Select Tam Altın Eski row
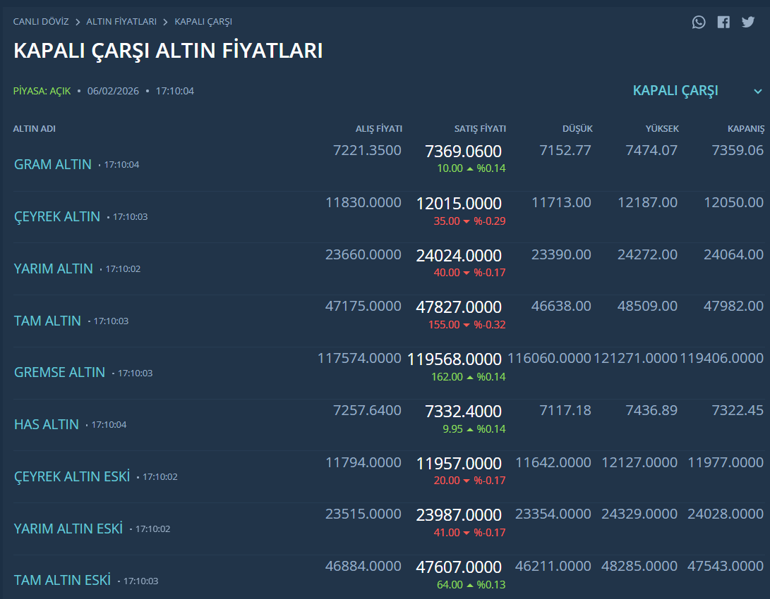 click(62, 580)
